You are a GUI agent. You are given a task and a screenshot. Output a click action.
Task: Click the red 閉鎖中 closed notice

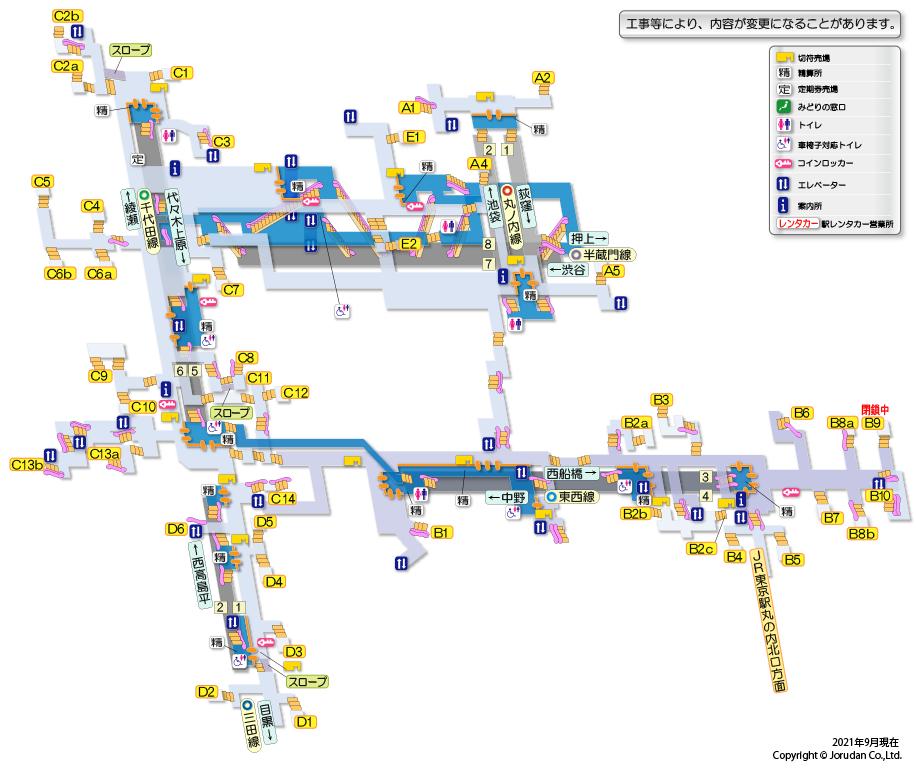874,409
